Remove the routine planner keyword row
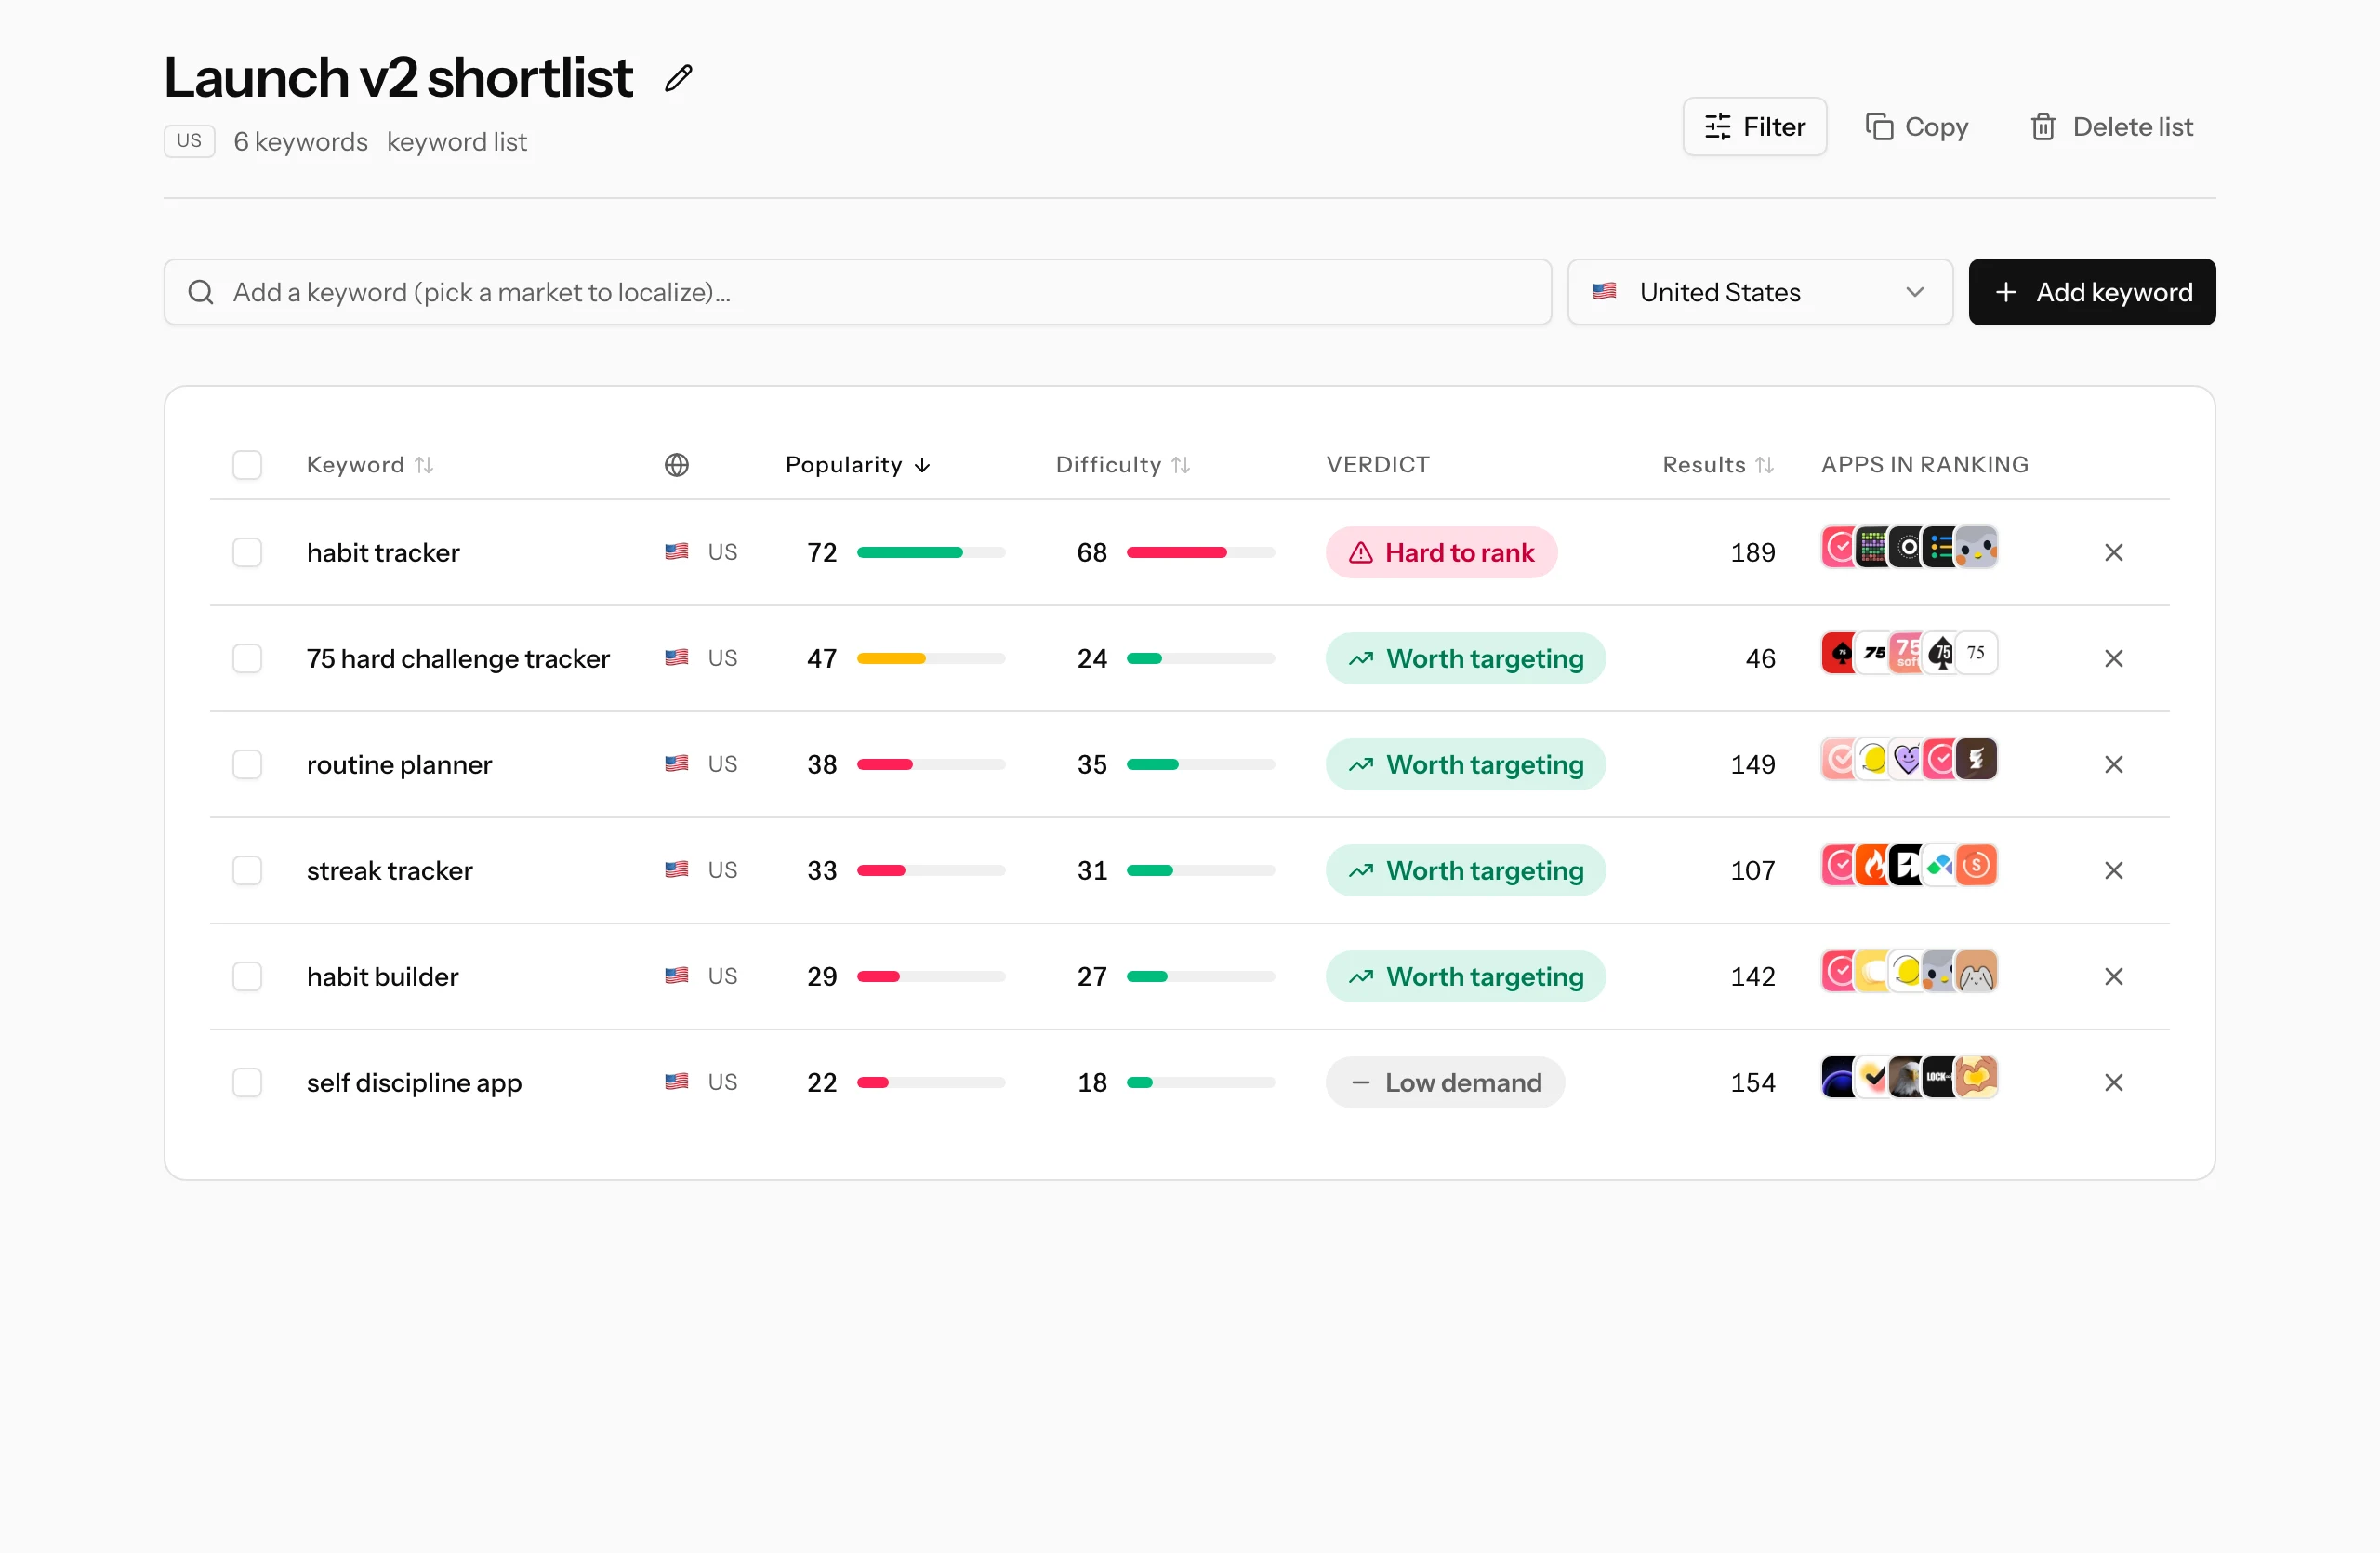The image size is (2380, 1553). pos(2113,764)
